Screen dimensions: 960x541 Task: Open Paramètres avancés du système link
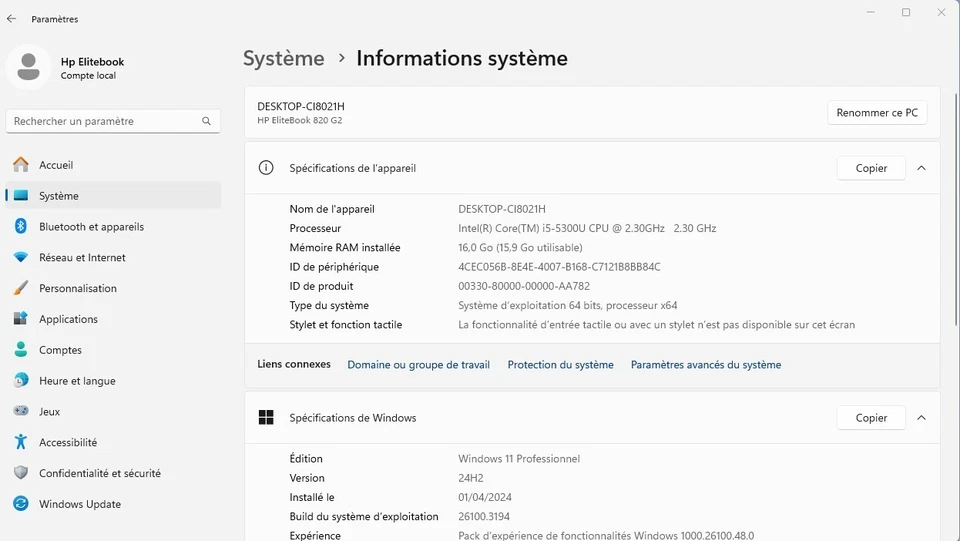click(706, 365)
